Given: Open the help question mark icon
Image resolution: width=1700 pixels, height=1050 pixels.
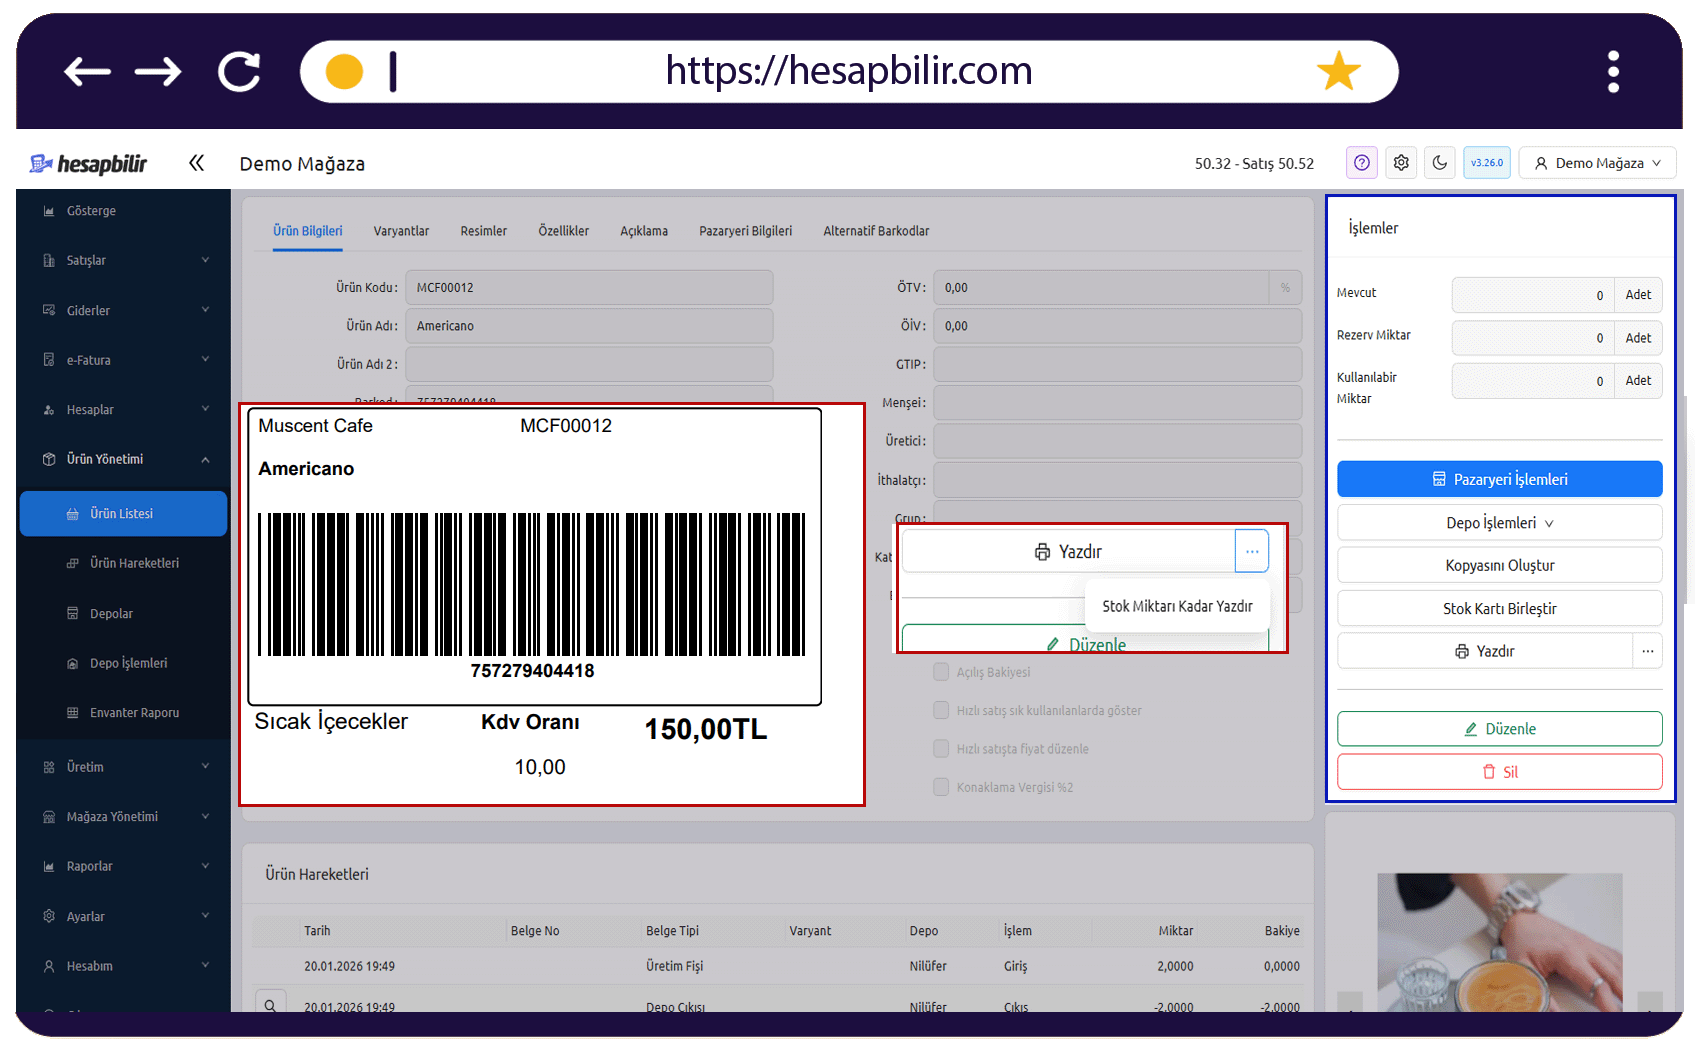Looking at the screenshot, I should 1361,162.
